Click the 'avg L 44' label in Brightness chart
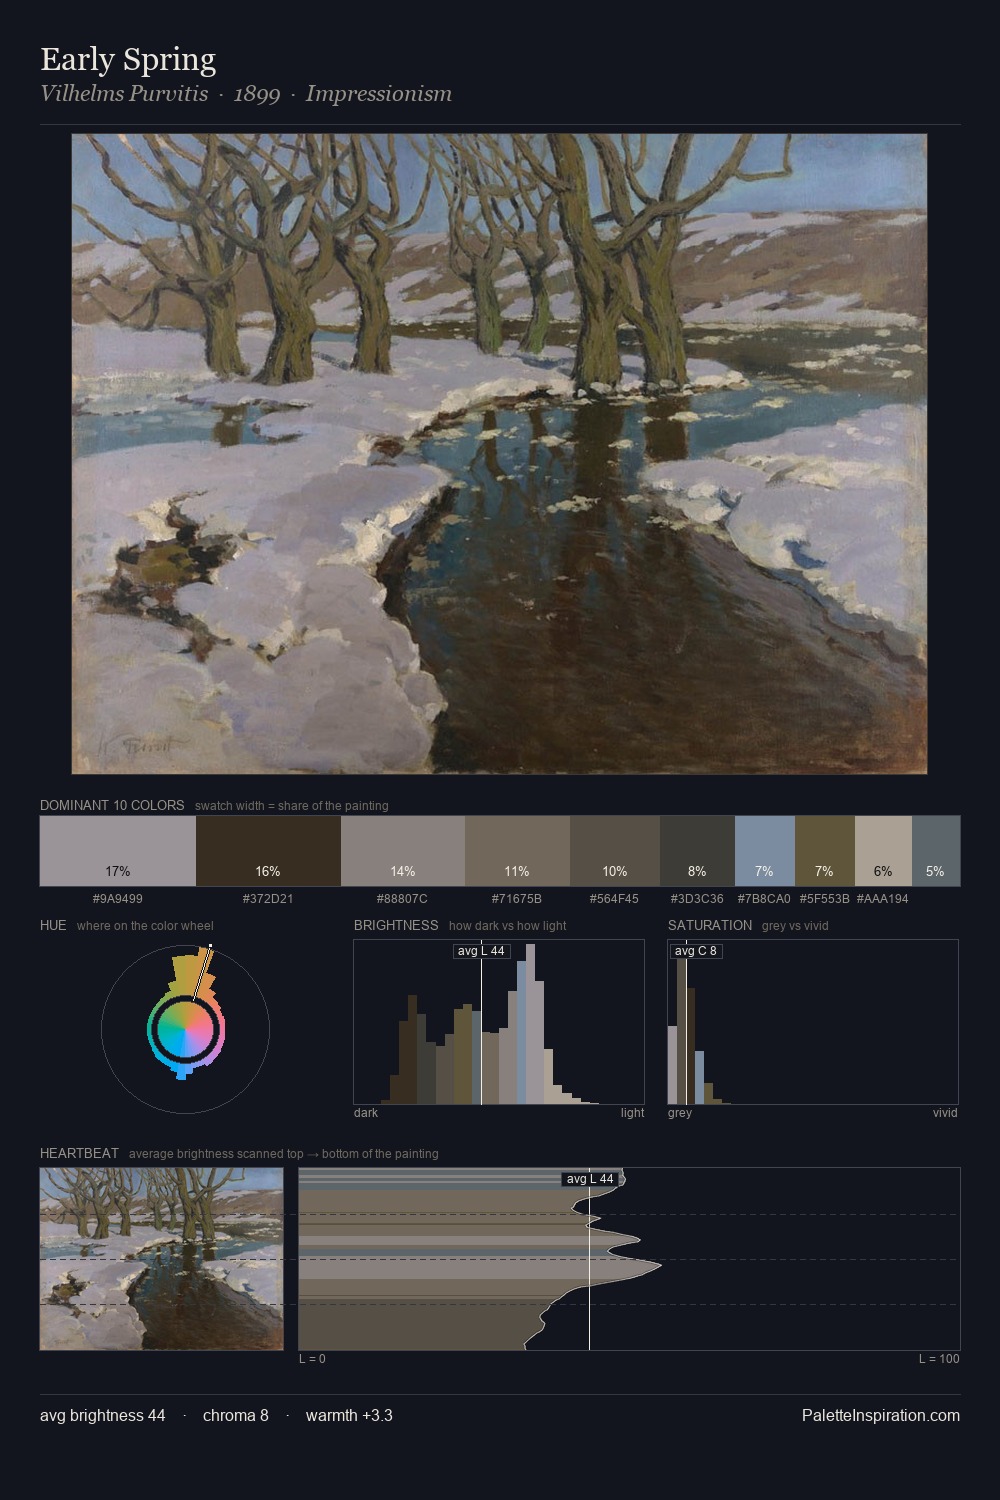 [481, 951]
